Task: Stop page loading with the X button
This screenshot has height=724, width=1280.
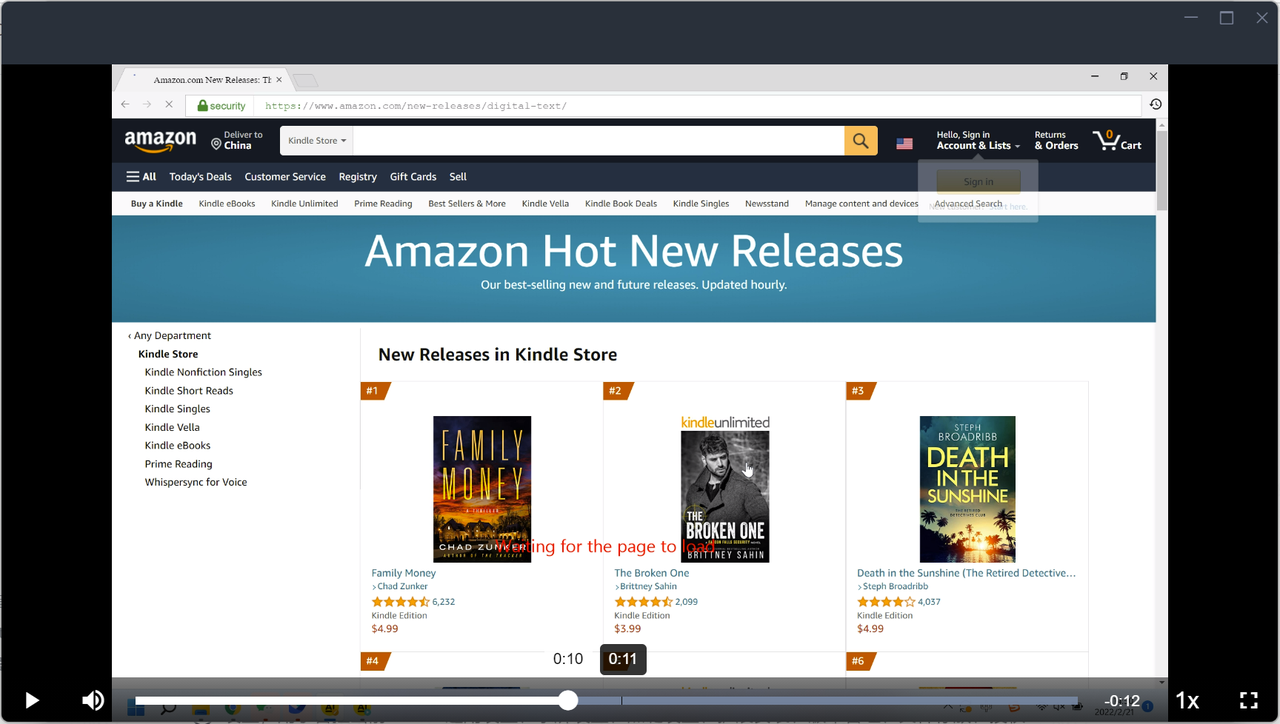Action: 168,104
